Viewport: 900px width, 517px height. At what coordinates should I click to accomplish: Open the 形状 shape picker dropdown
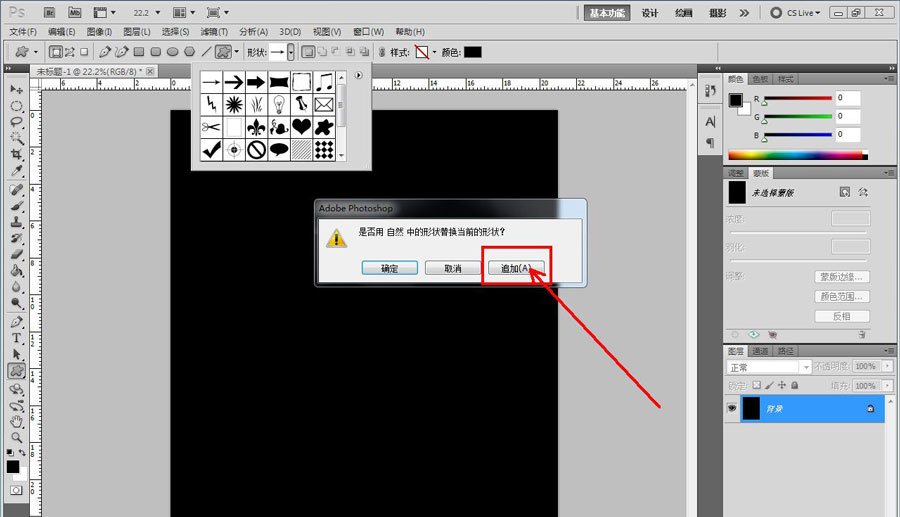290,51
